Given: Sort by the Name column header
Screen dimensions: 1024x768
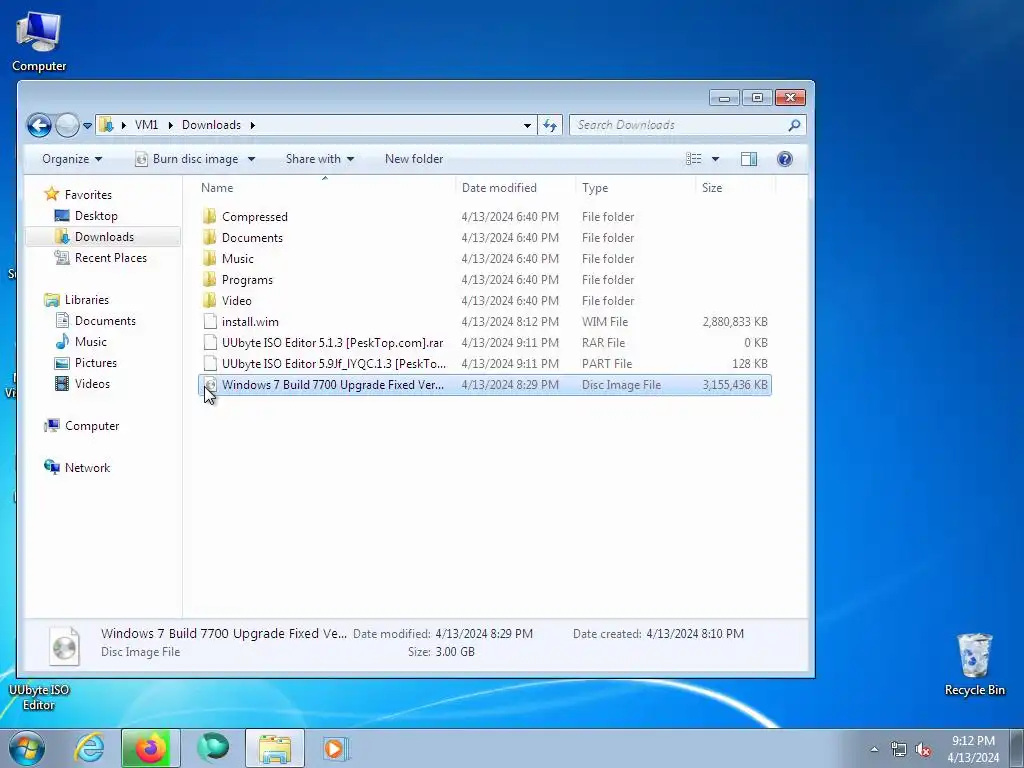Looking at the screenshot, I should coord(325,187).
